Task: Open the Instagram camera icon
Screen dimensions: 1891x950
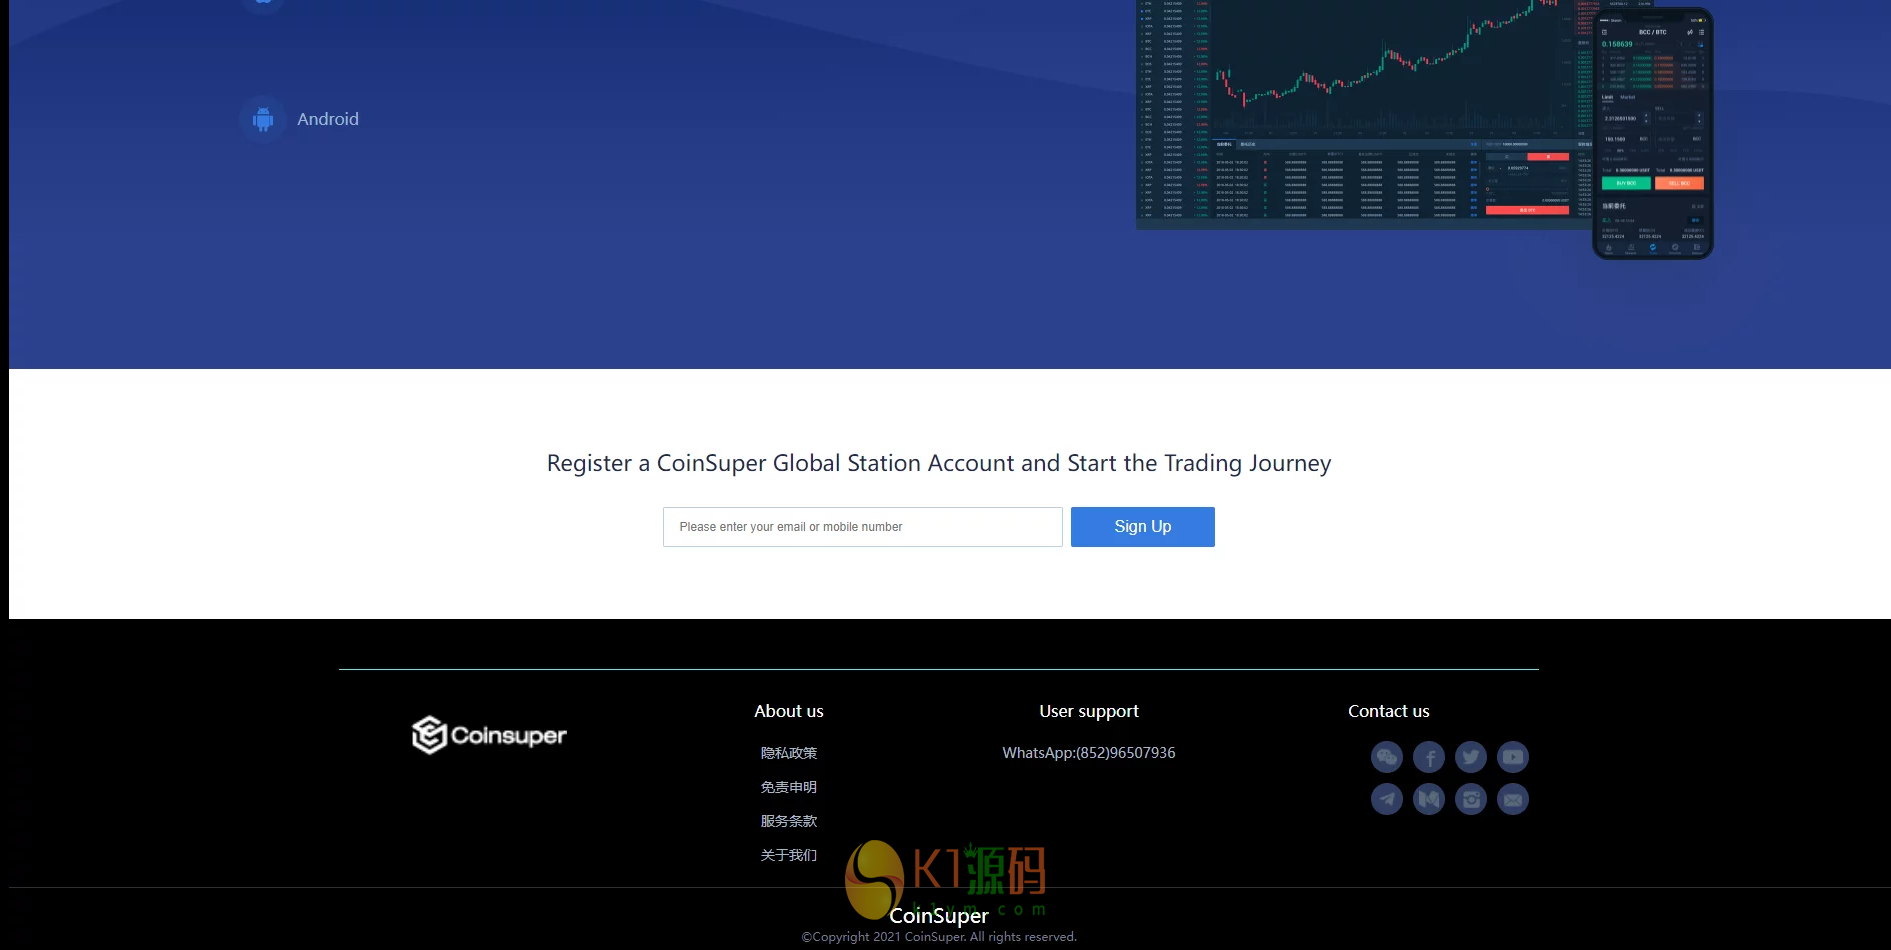Action: point(1471,799)
